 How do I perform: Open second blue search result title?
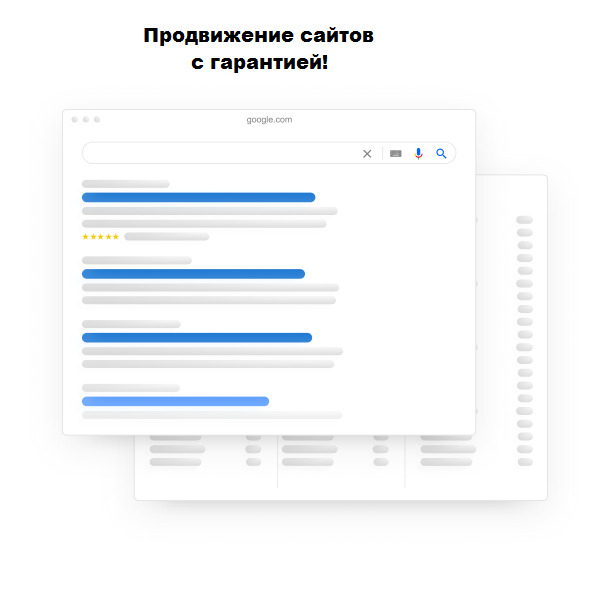pyautogui.click(x=193, y=274)
